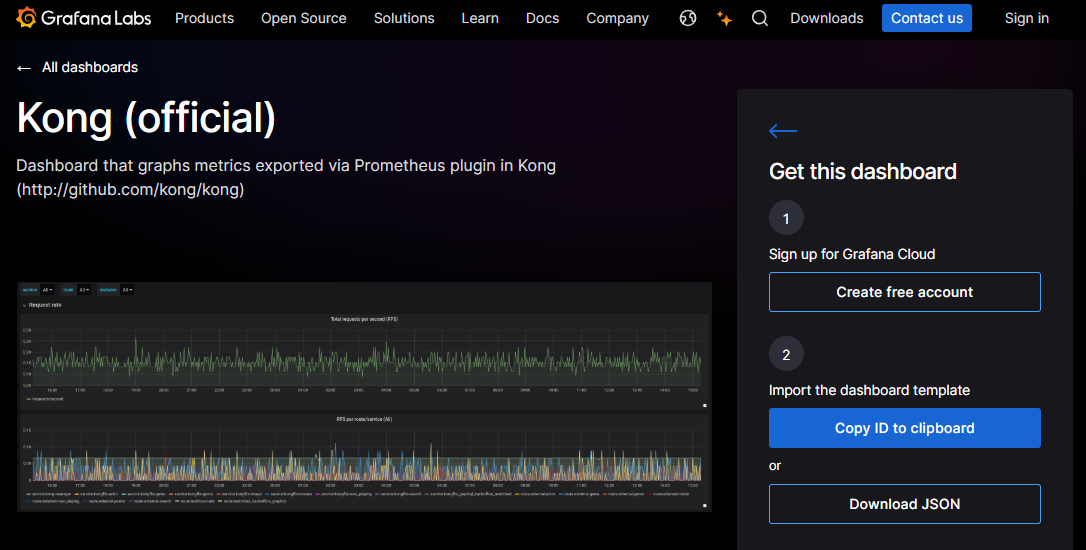Open the Products menu

pos(204,18)
